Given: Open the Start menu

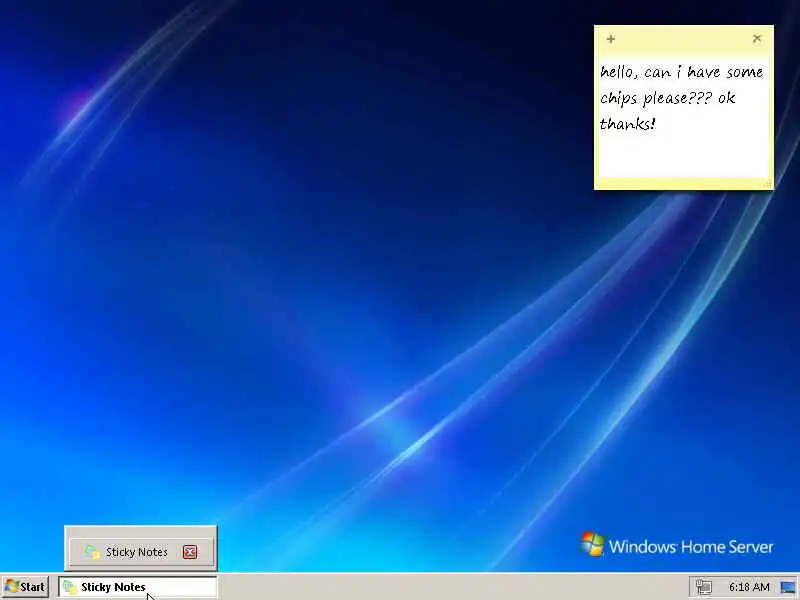Looking at the screenshot, I should click(x=25, y=587).
